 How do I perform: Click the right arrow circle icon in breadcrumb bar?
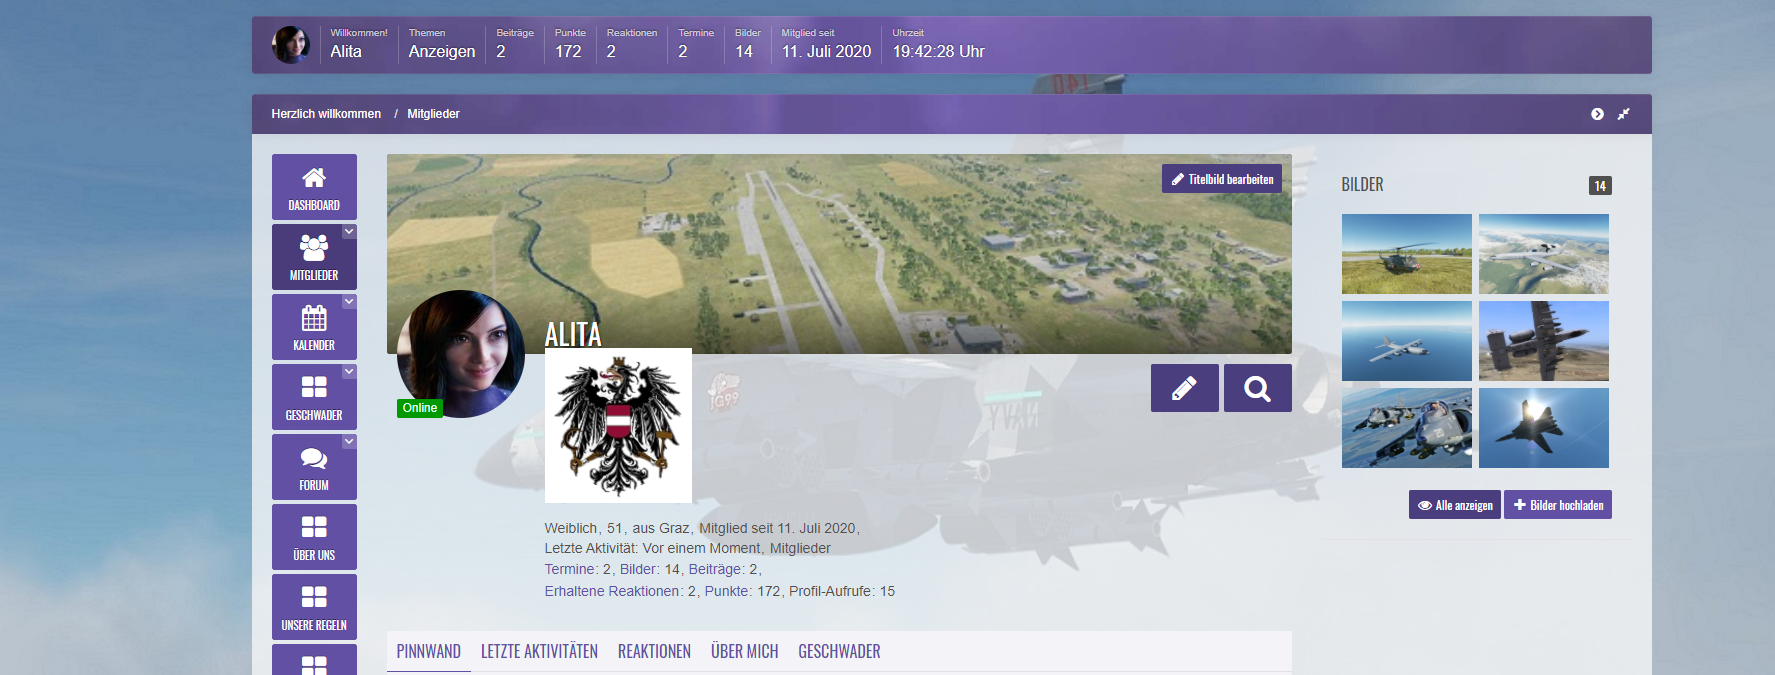tap(1597, 114)
